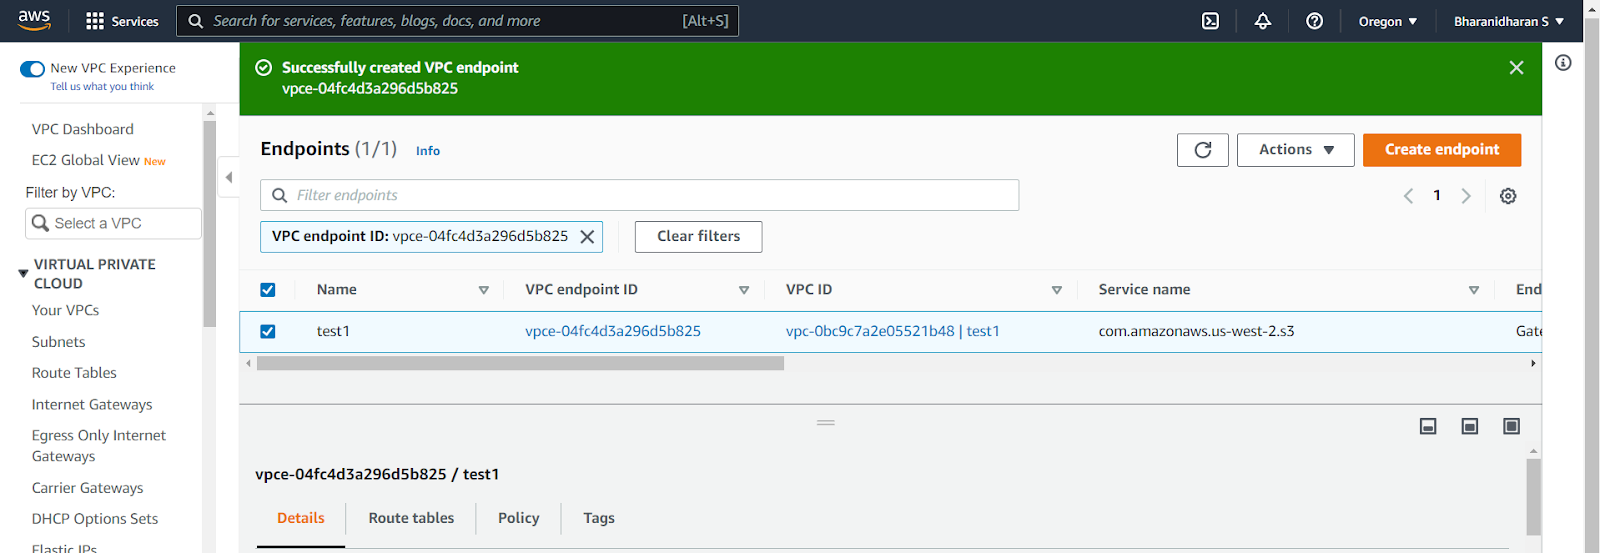Switch to the Tags tab
This screenshot has width=1600, height=553.
(x=599, y=518)
